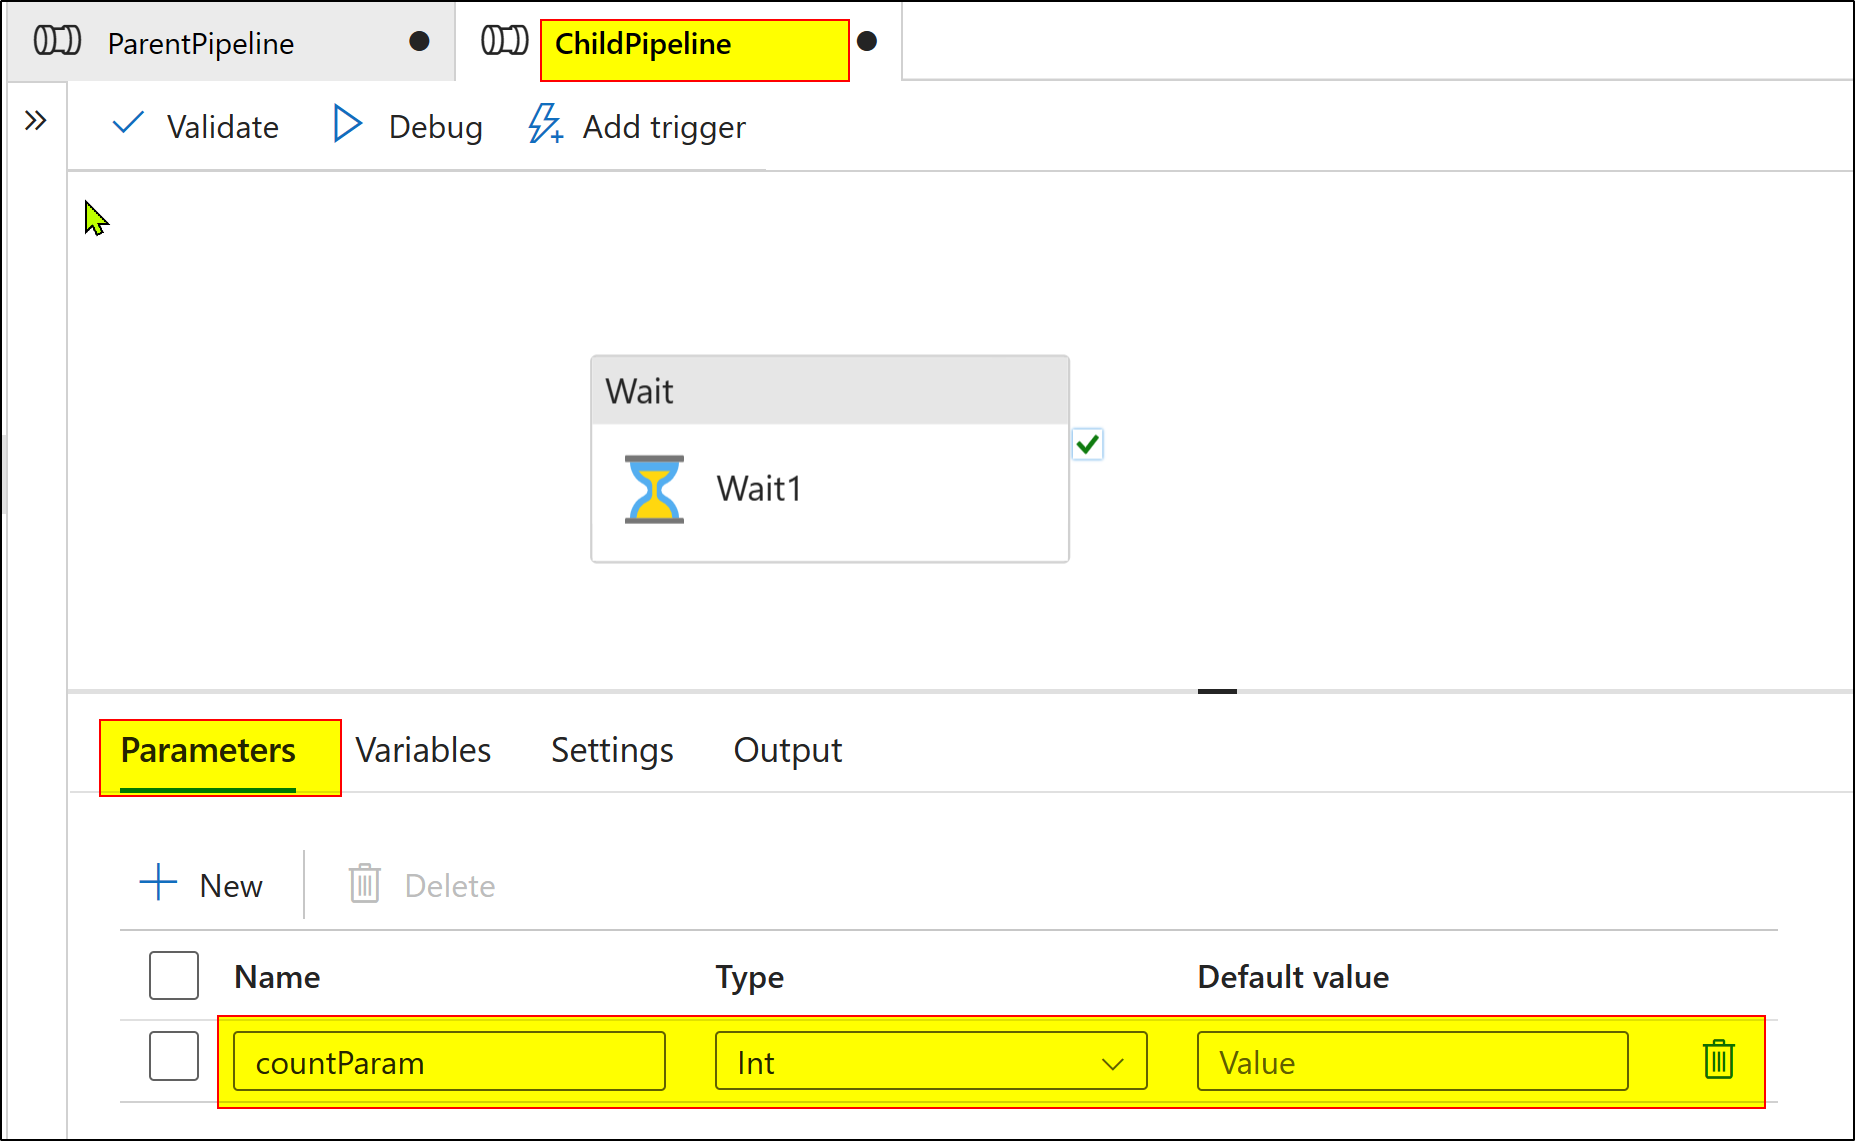Create a parameter with the New button

(x=202, y=884)
